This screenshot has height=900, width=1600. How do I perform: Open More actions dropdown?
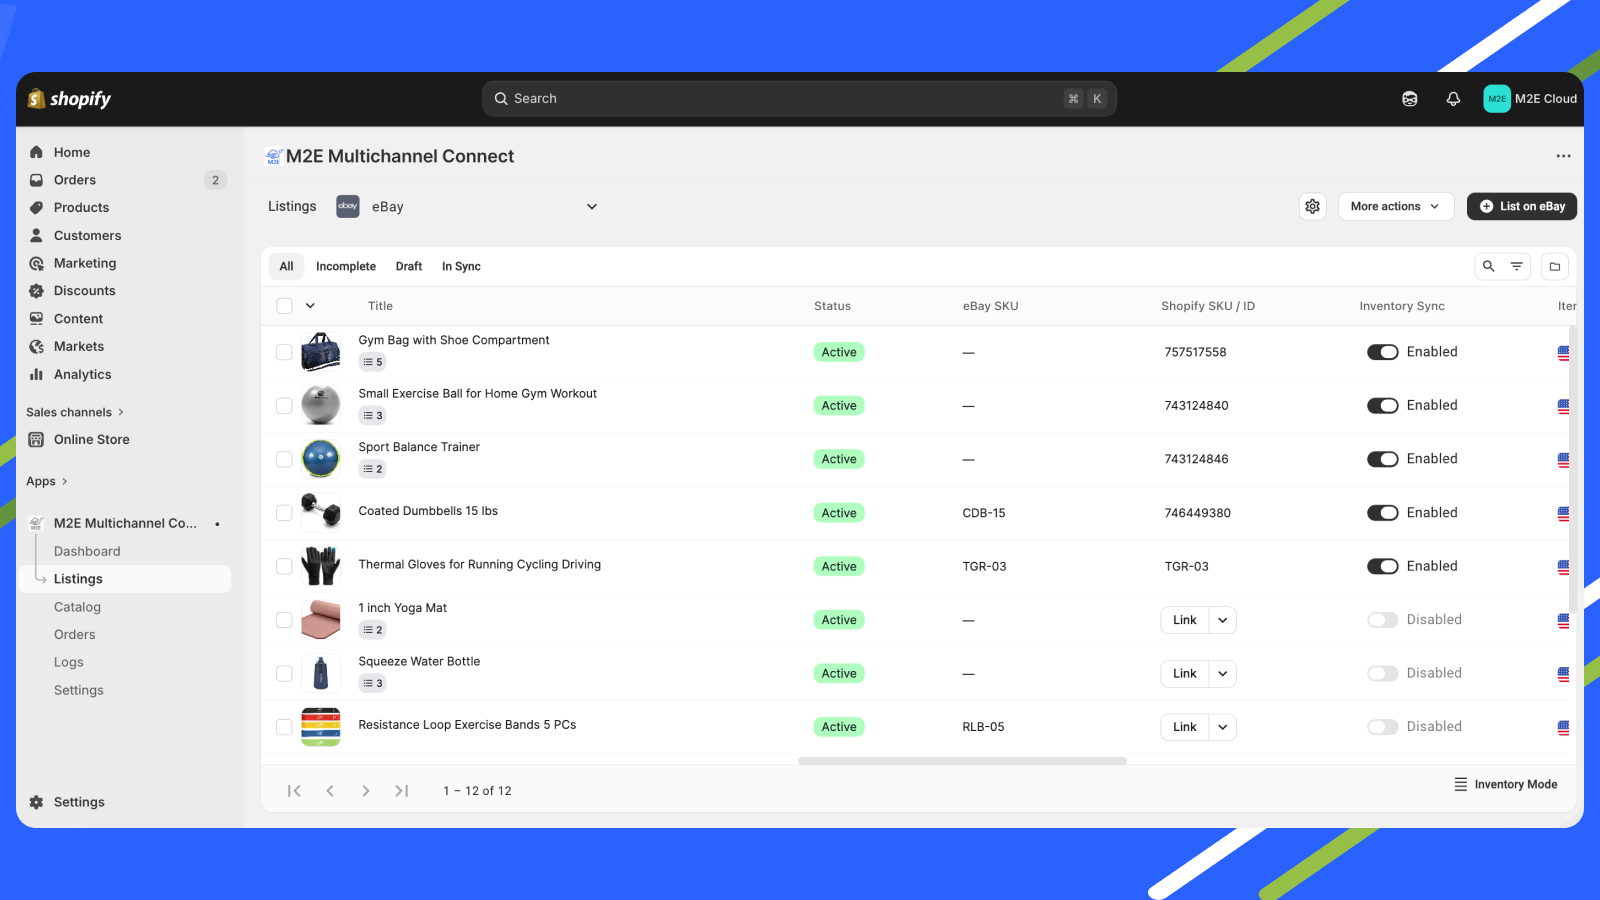tap(1396, 206)
